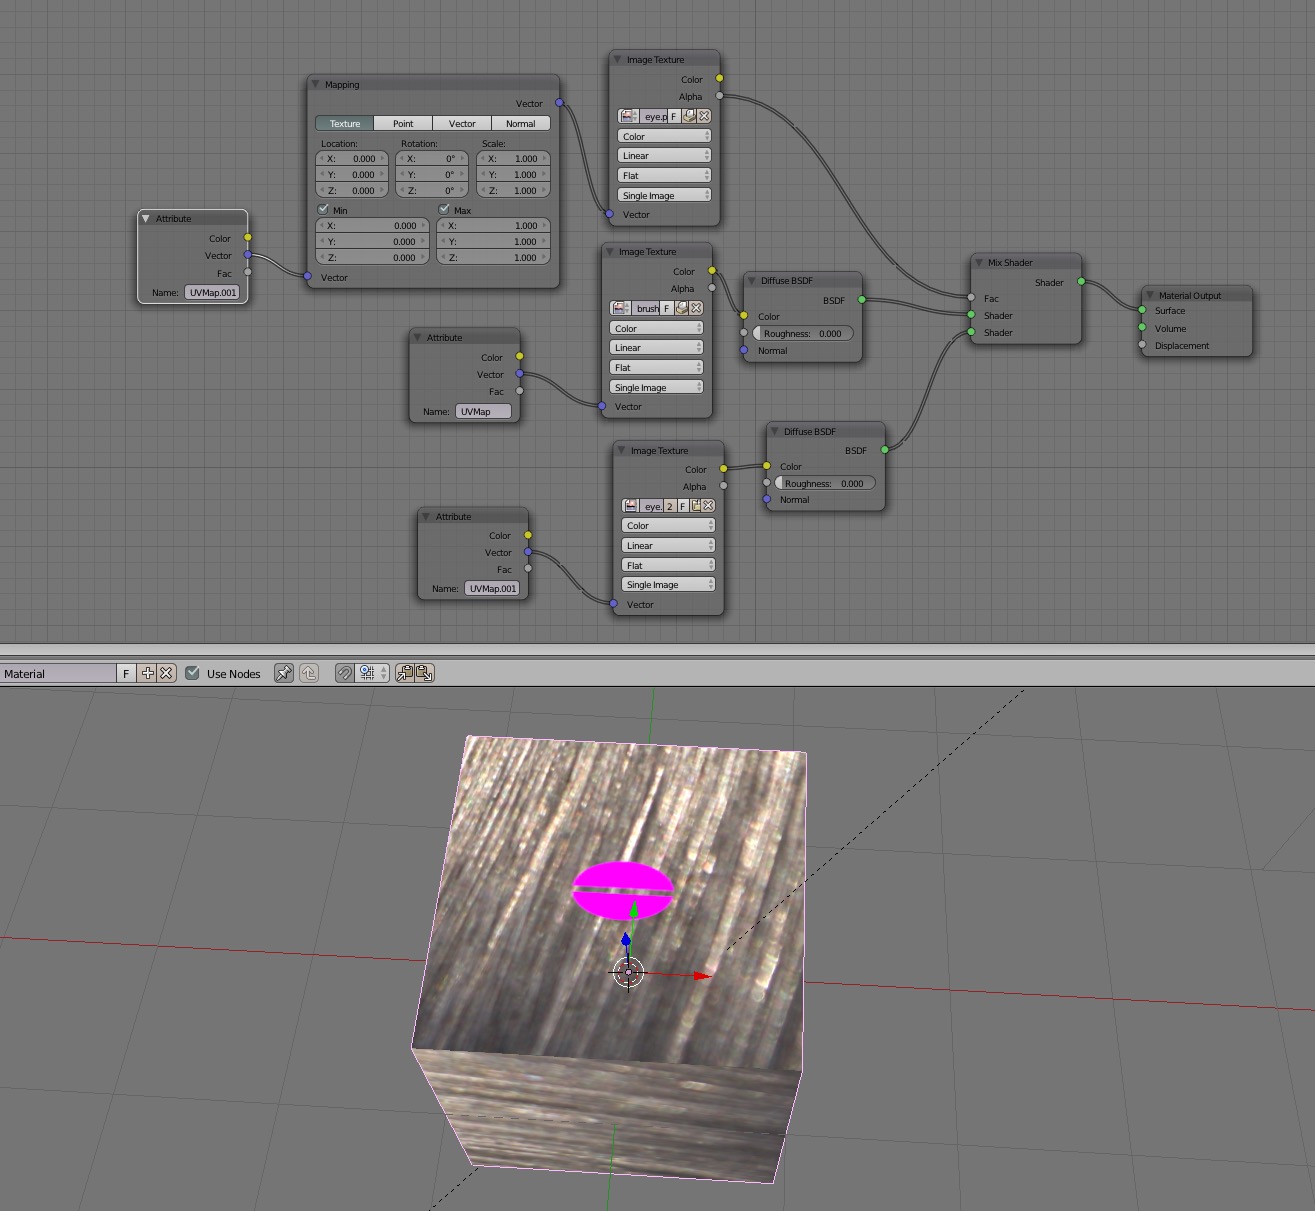Browse image icon in bottom eye Image Texture
This screenshot has width=1315, height=1211.
coord(631,506)
